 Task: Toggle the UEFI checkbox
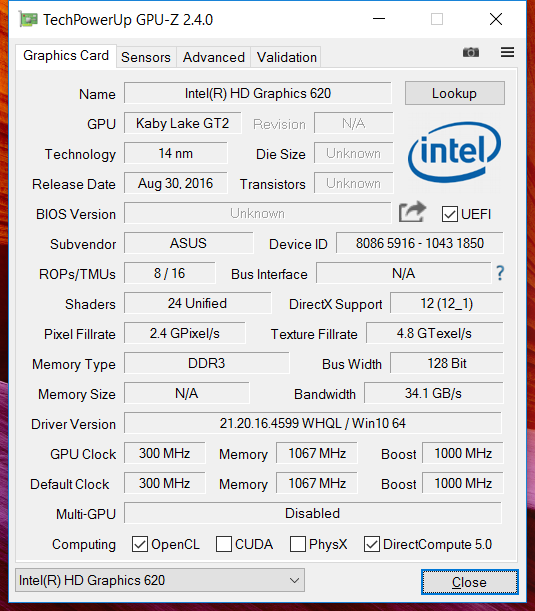(449, 214)
